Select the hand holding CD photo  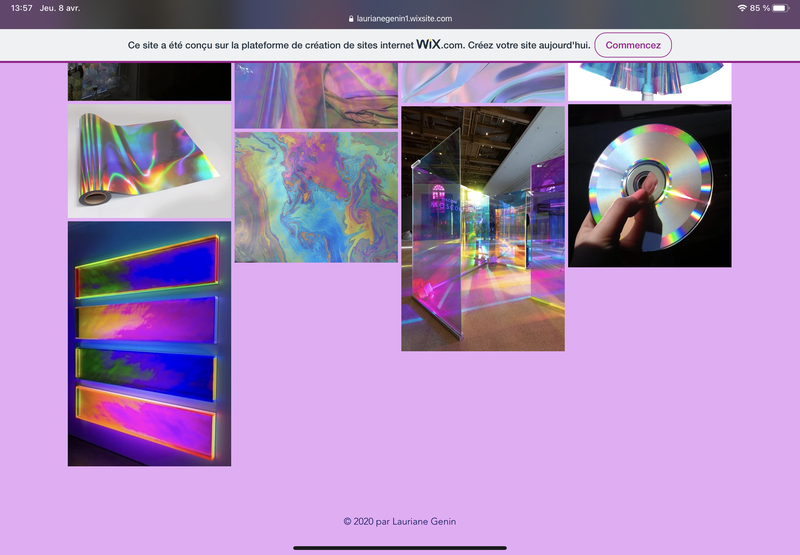(650, 186)
